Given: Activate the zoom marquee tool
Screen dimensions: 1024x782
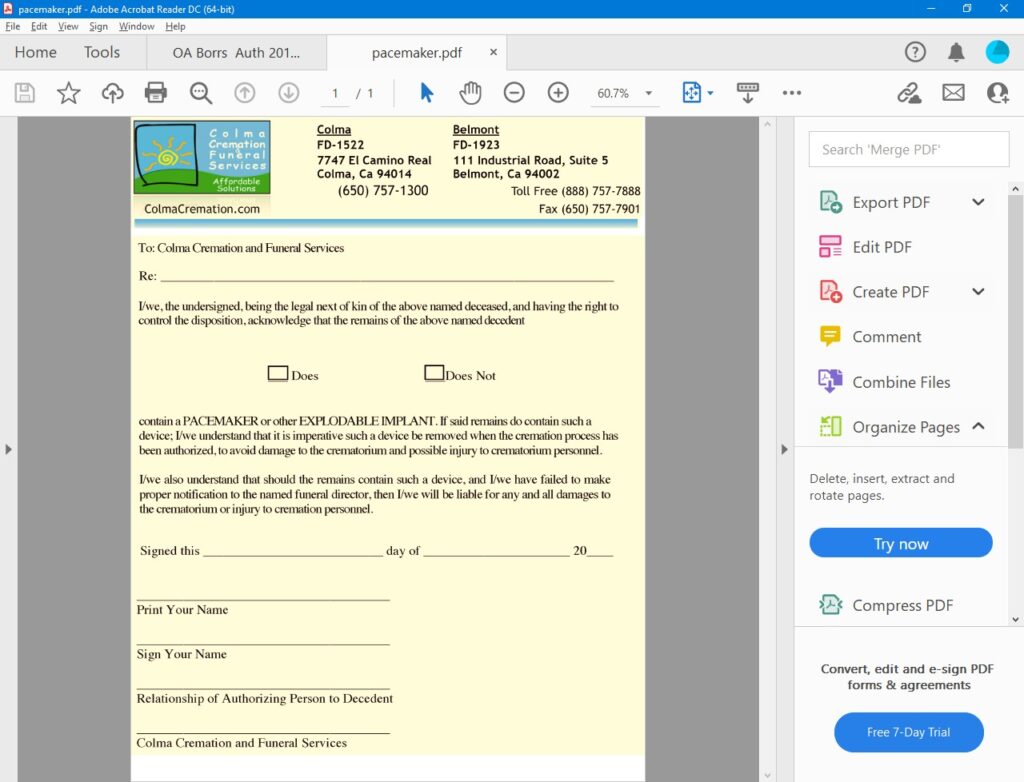Looking at the screenshot, I should pyautogui.click(x=200, y=92).
